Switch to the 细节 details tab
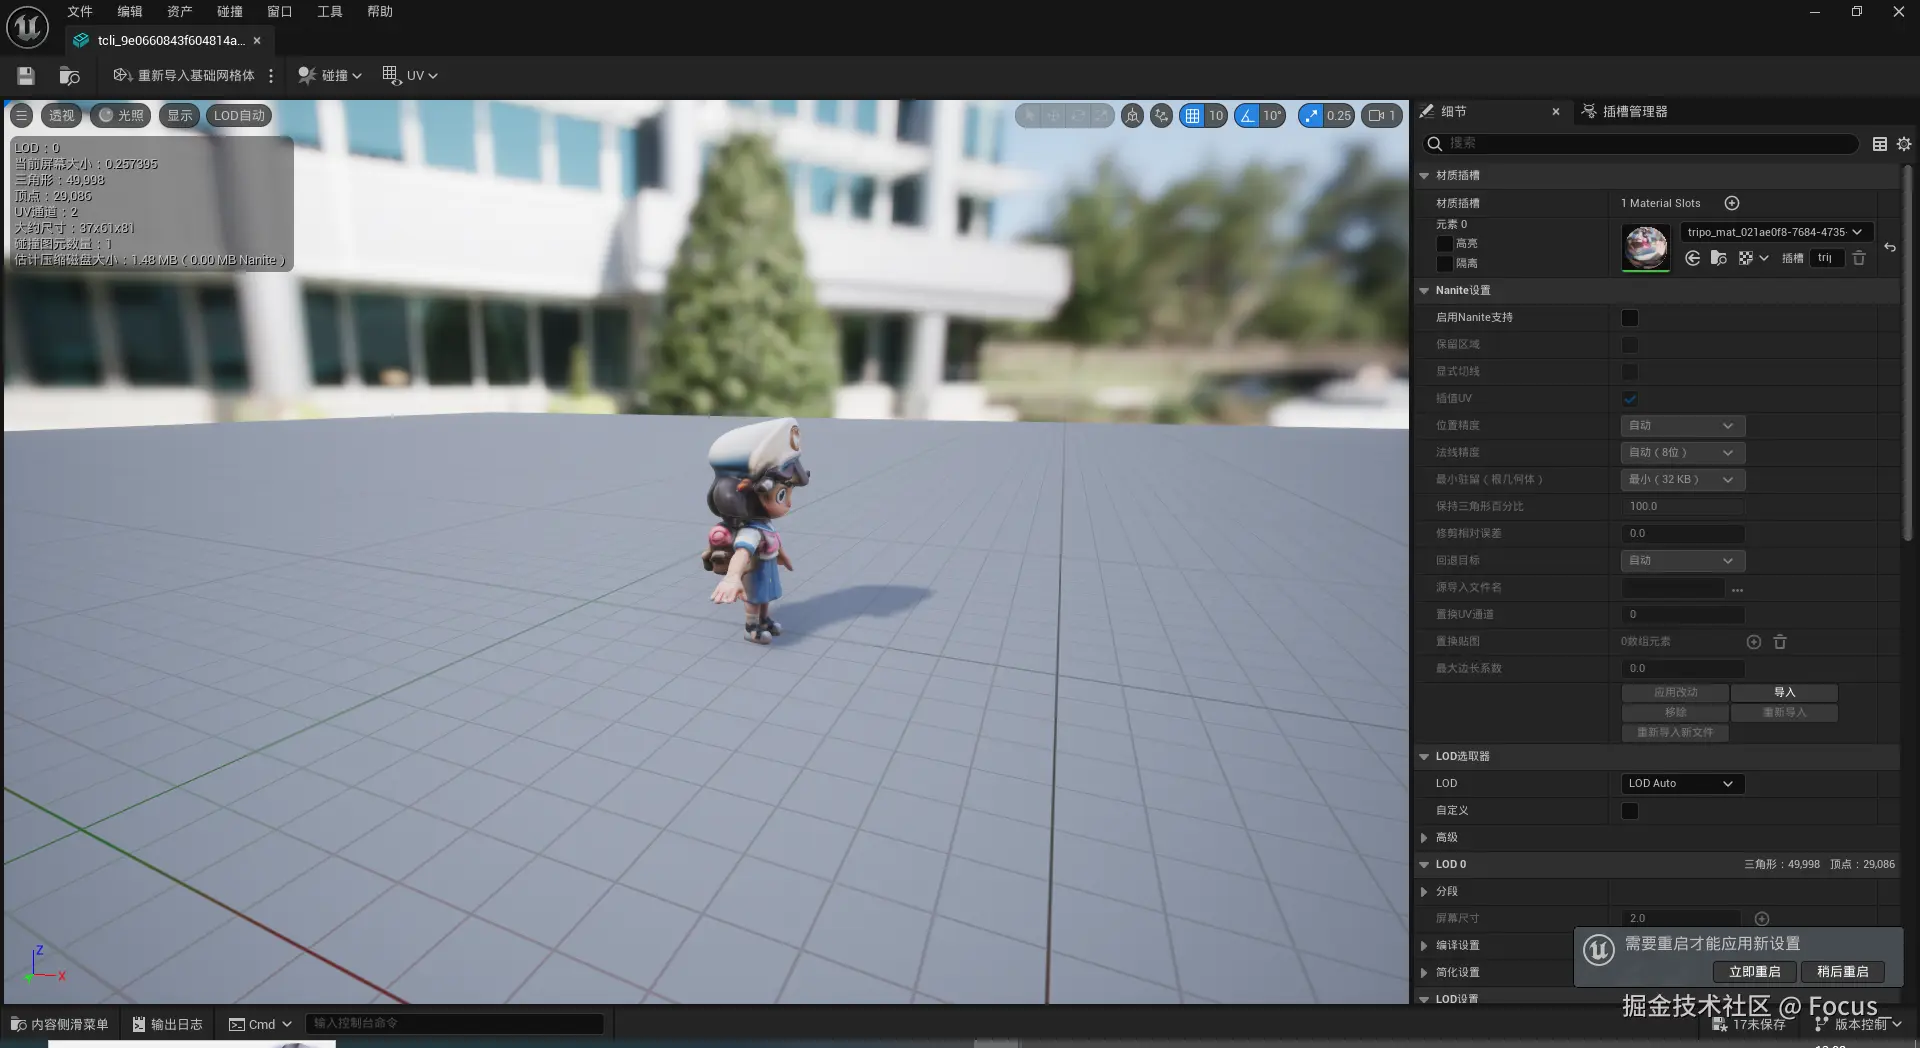1920x1048 pixels. (x=1453, y=112)
